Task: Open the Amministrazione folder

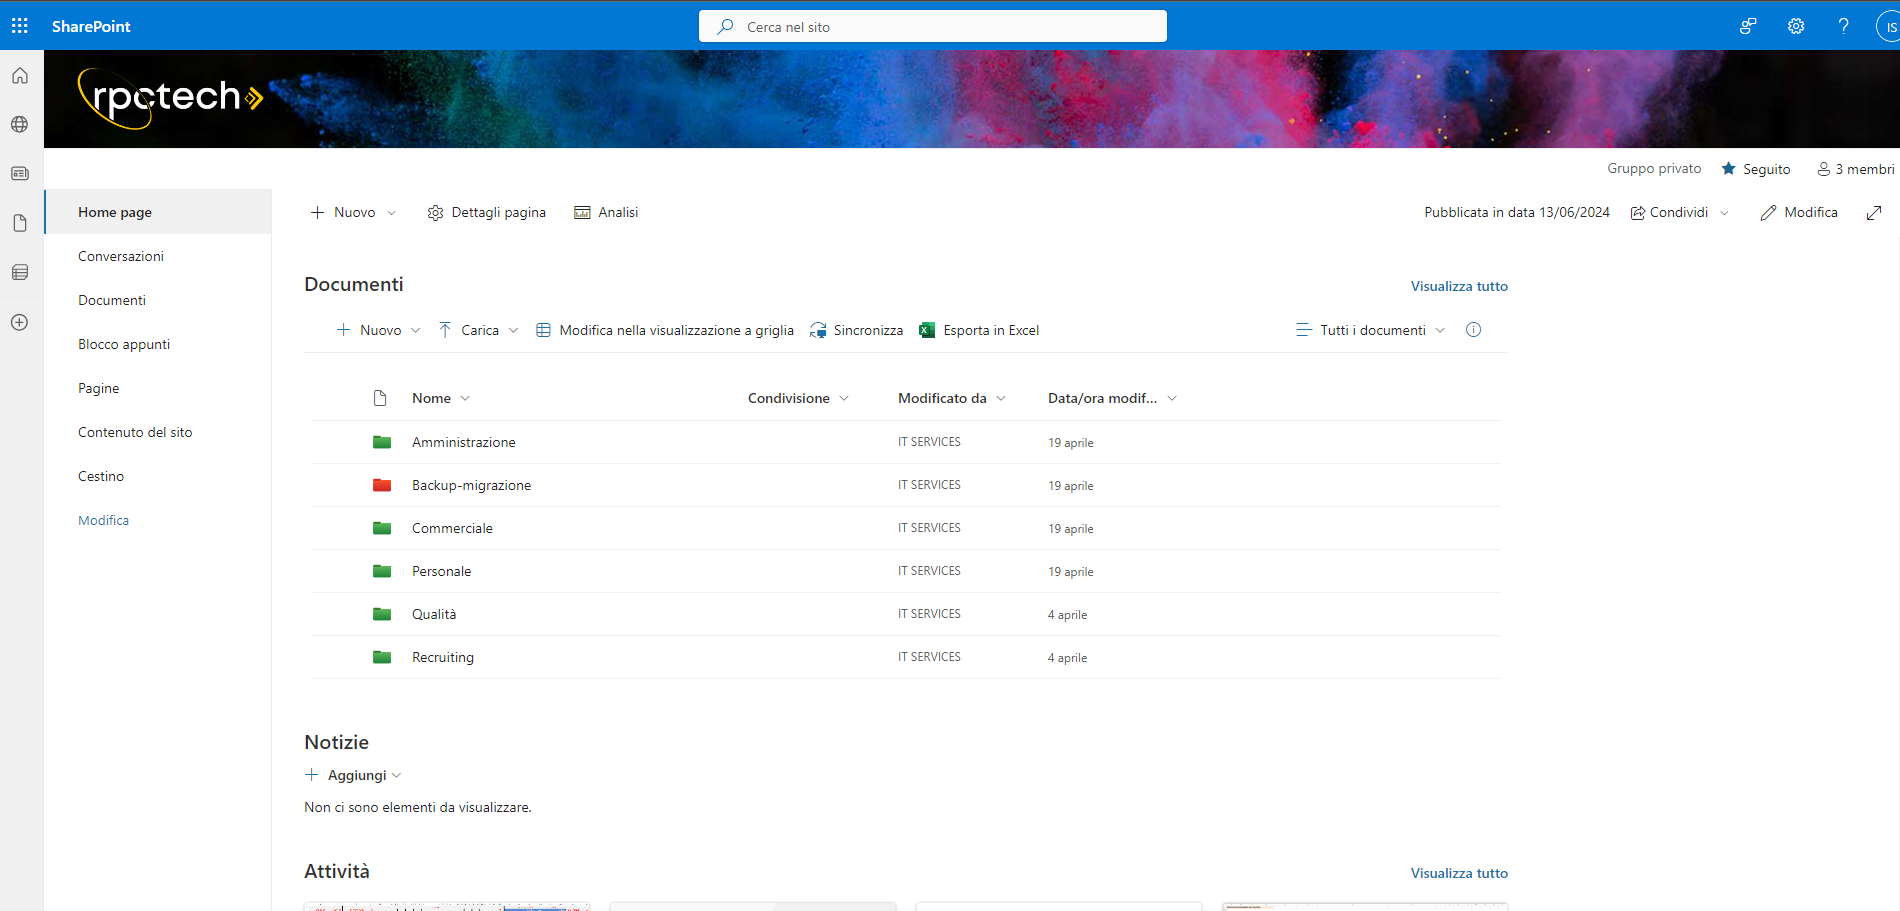Action: coord(463,443)
